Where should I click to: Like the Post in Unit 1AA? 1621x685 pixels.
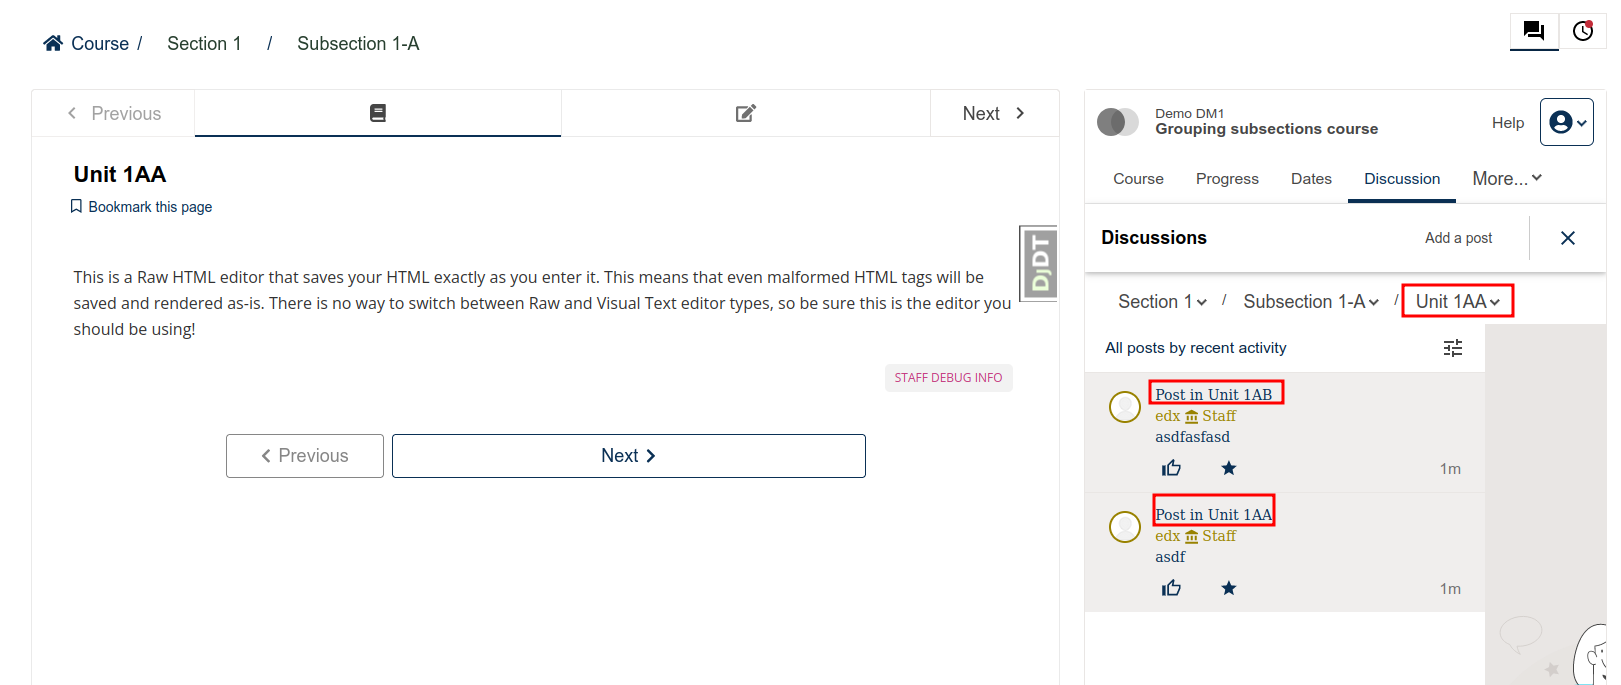[x=1171, y=588]
